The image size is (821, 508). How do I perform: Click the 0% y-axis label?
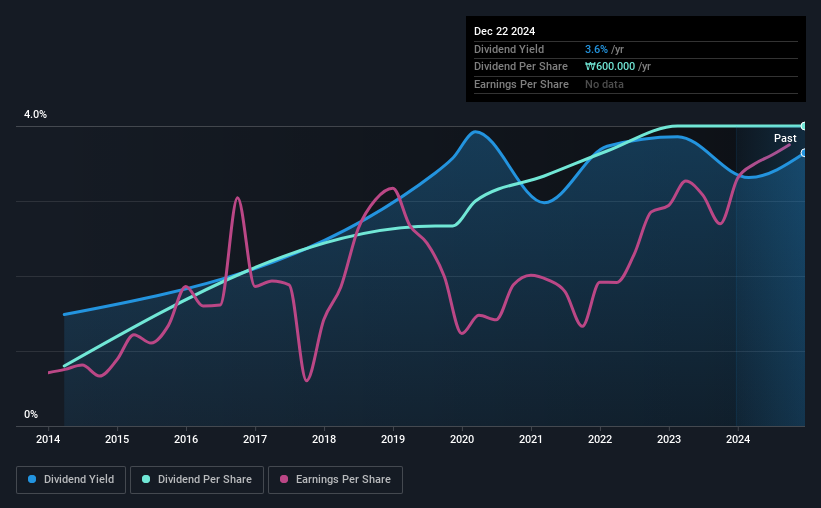[31, 414]
